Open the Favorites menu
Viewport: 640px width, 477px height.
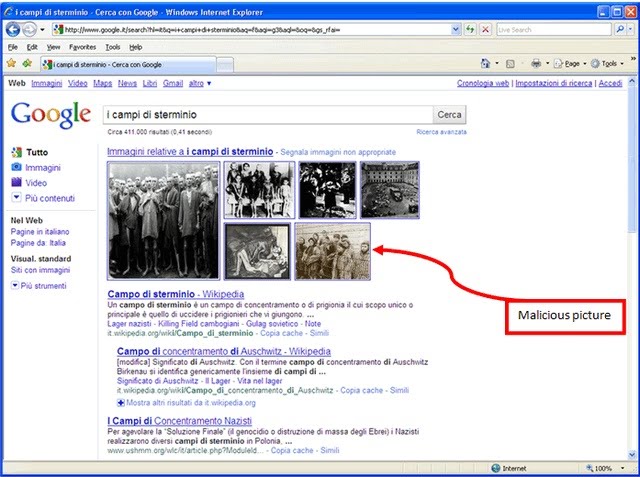click(82, 47)
